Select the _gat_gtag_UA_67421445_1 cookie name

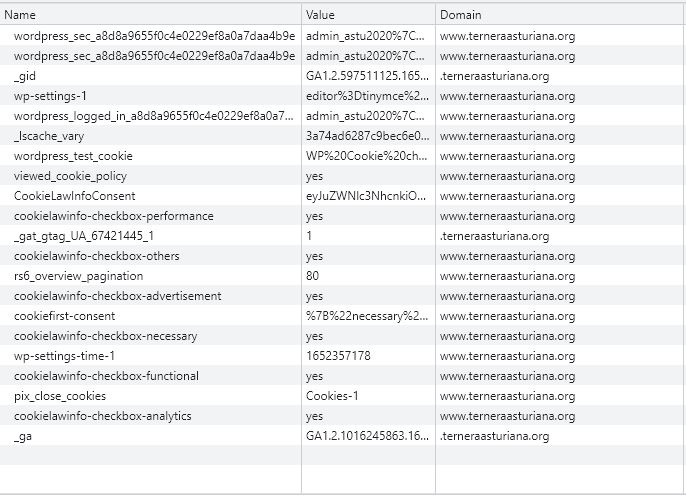click(x=84, y=236)
